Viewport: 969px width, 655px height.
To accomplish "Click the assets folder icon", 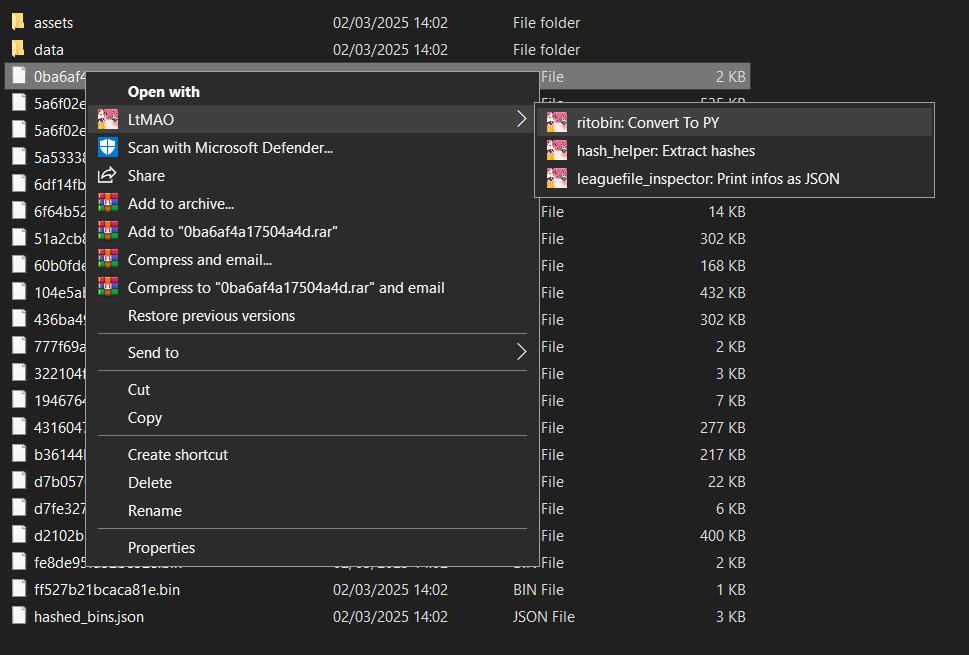I will click(18, 22).
